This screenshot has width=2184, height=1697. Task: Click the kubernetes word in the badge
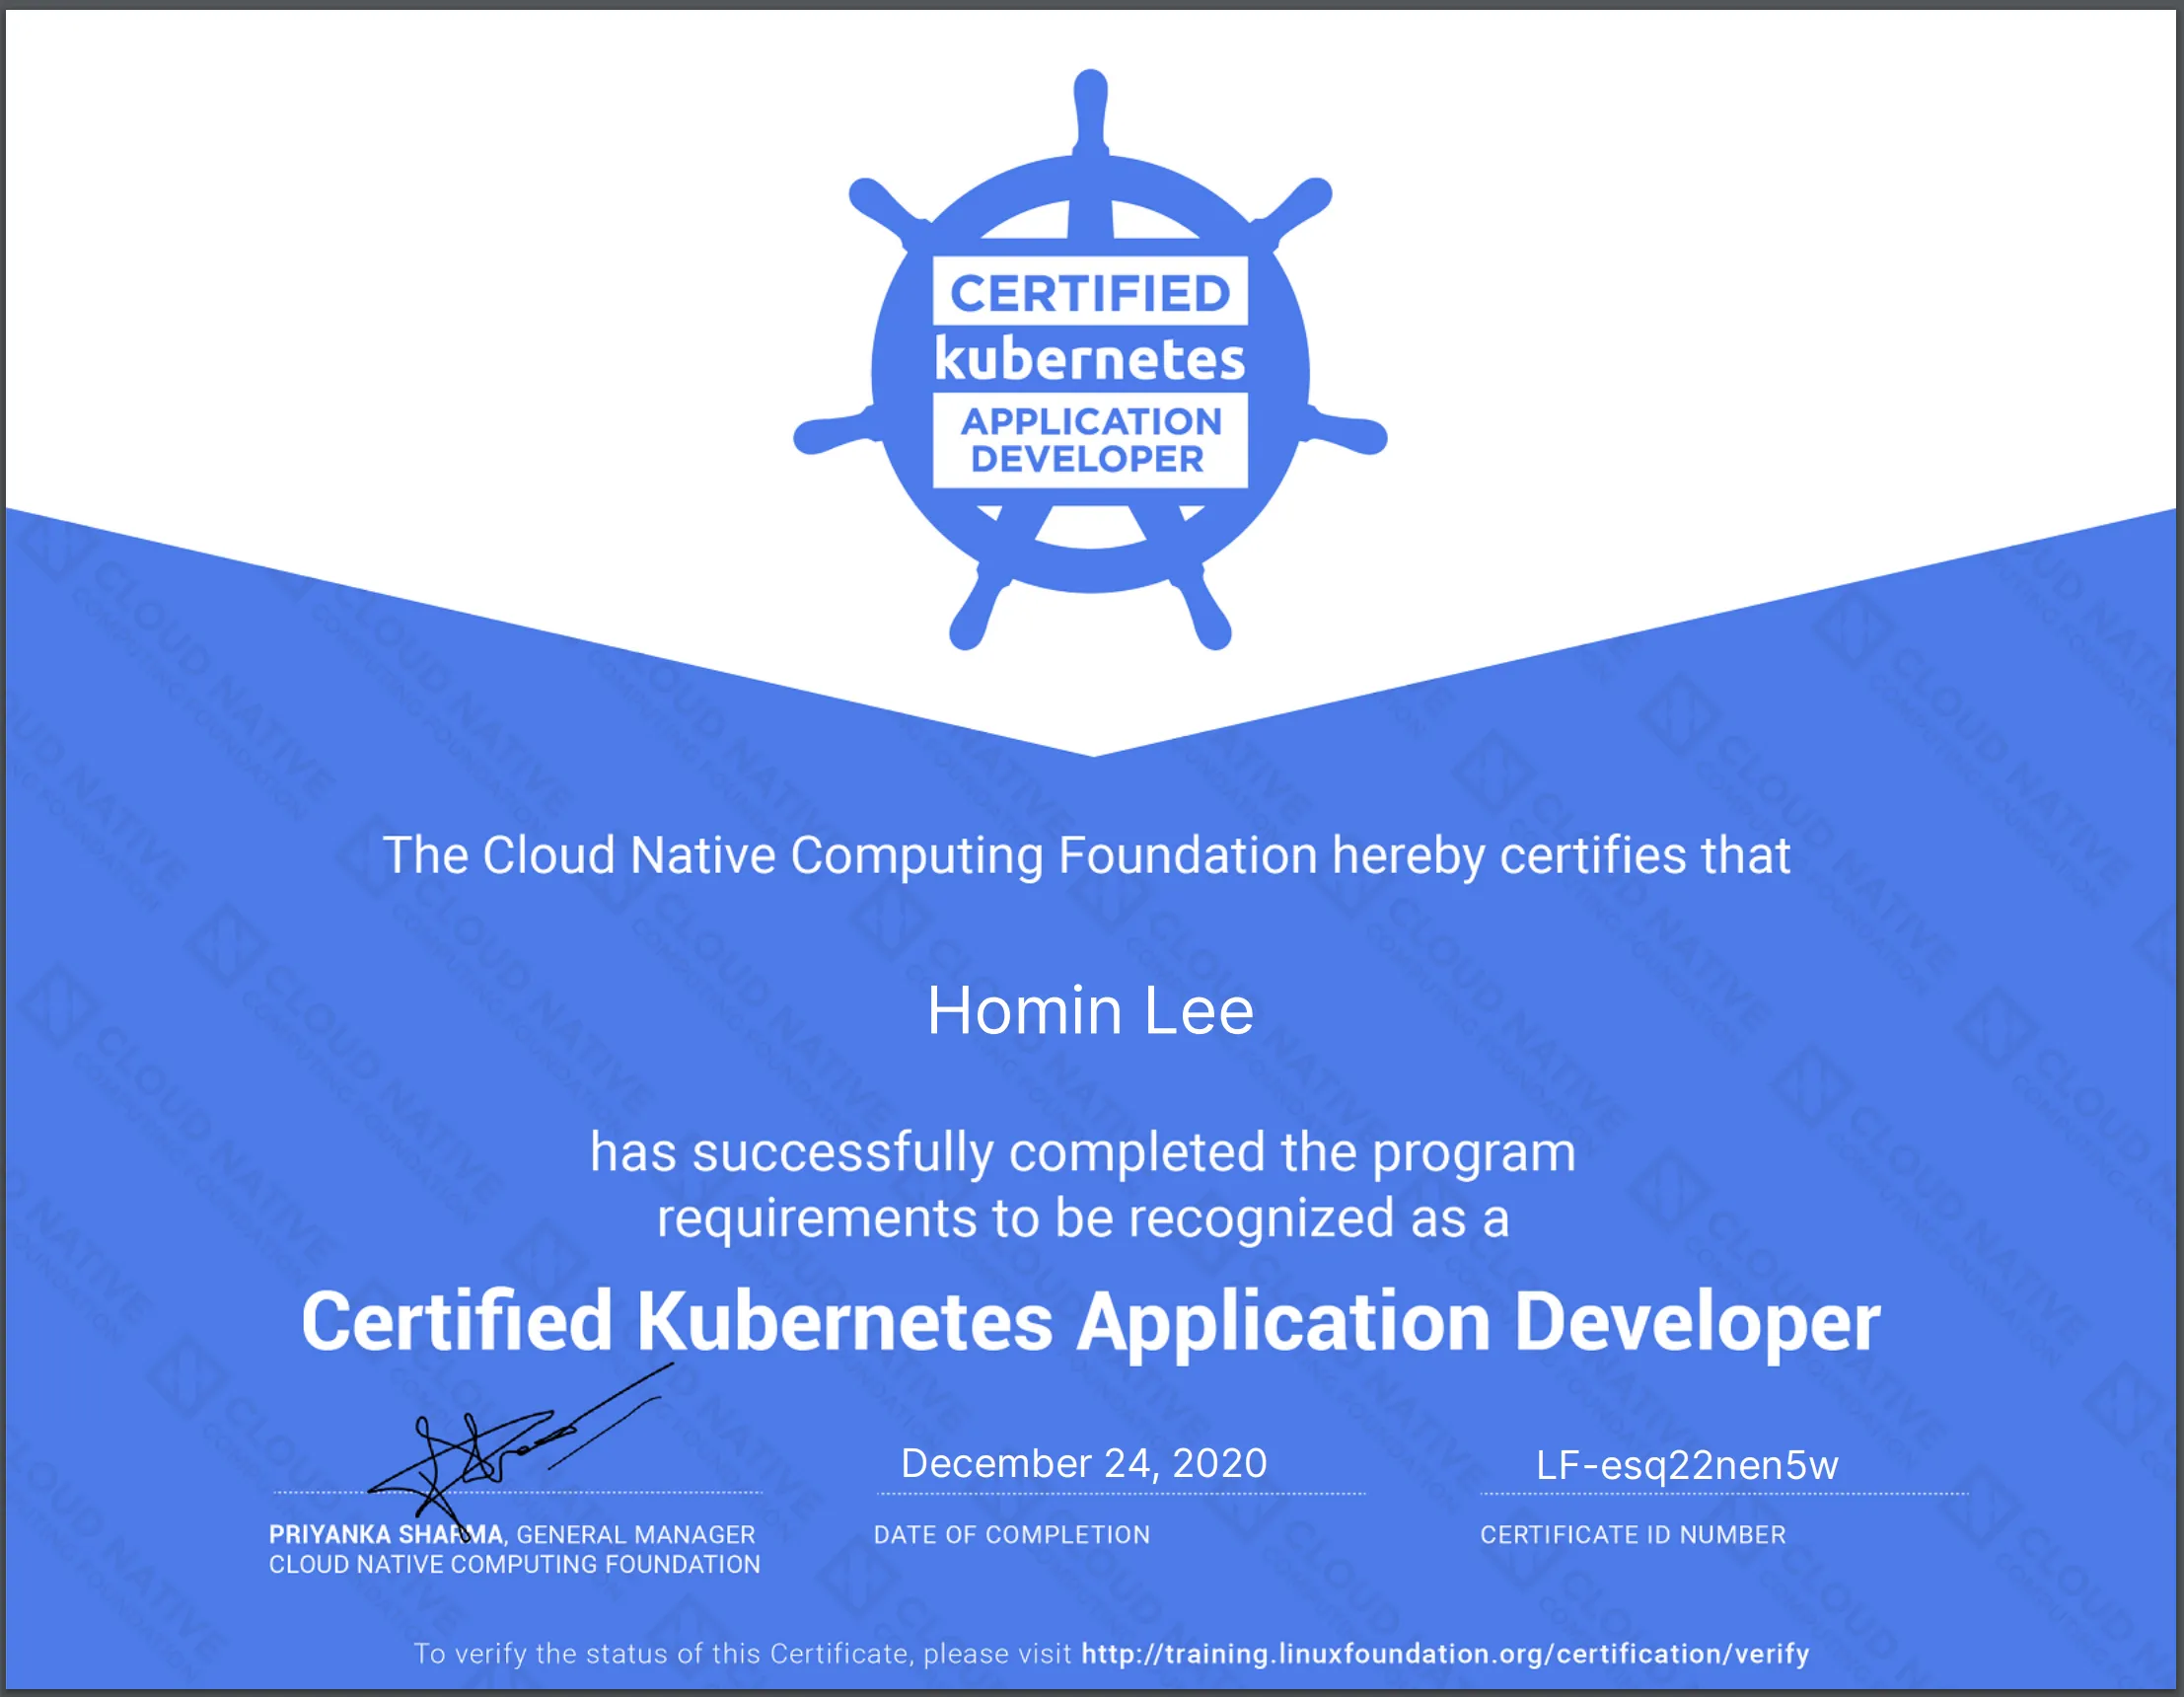(1090, 359)
